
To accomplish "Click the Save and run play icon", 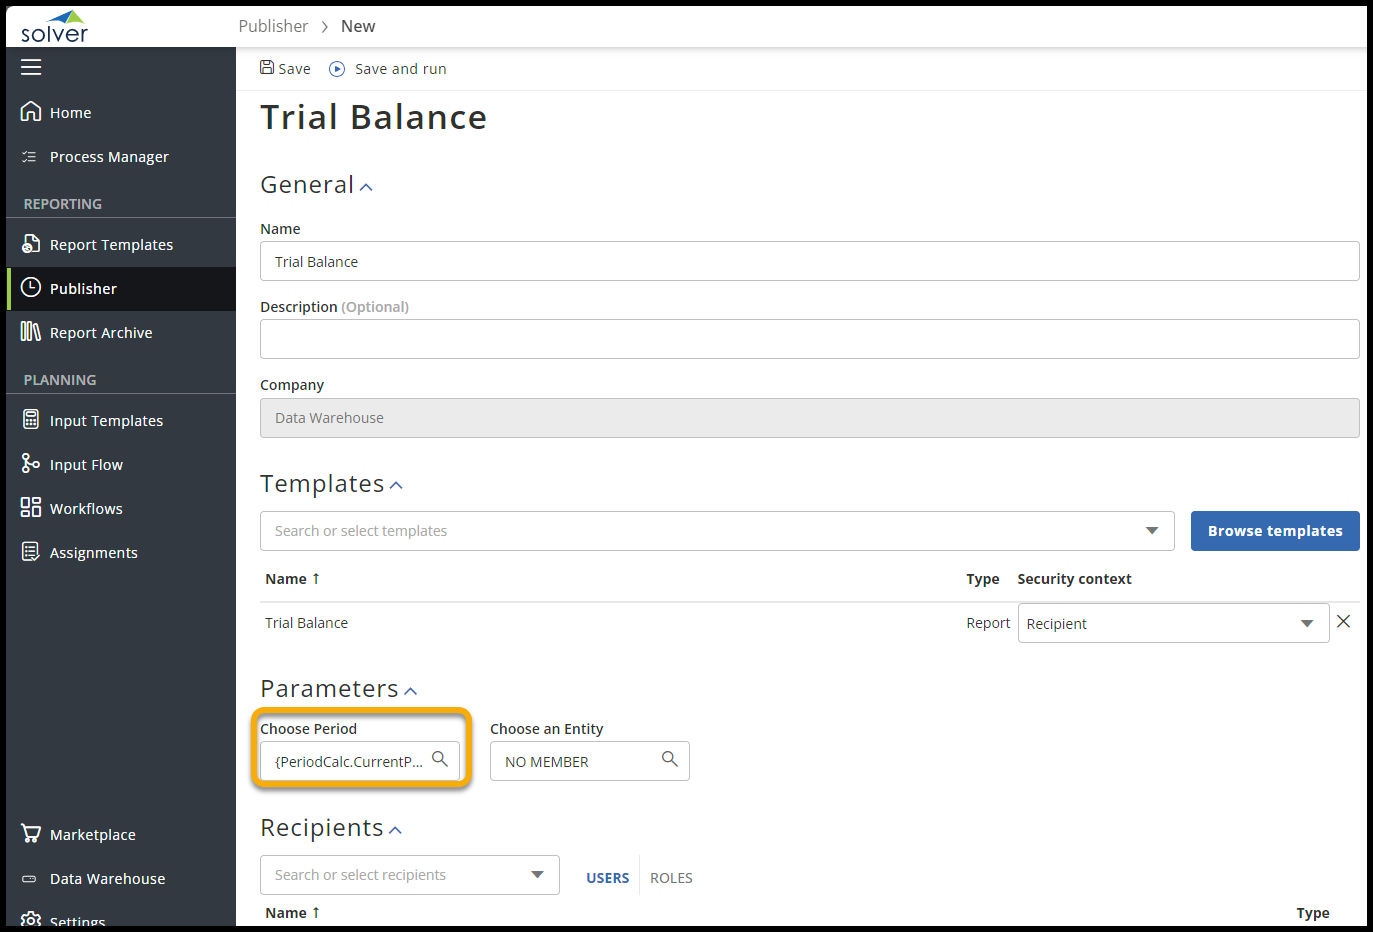I will (x=337, y=69).
